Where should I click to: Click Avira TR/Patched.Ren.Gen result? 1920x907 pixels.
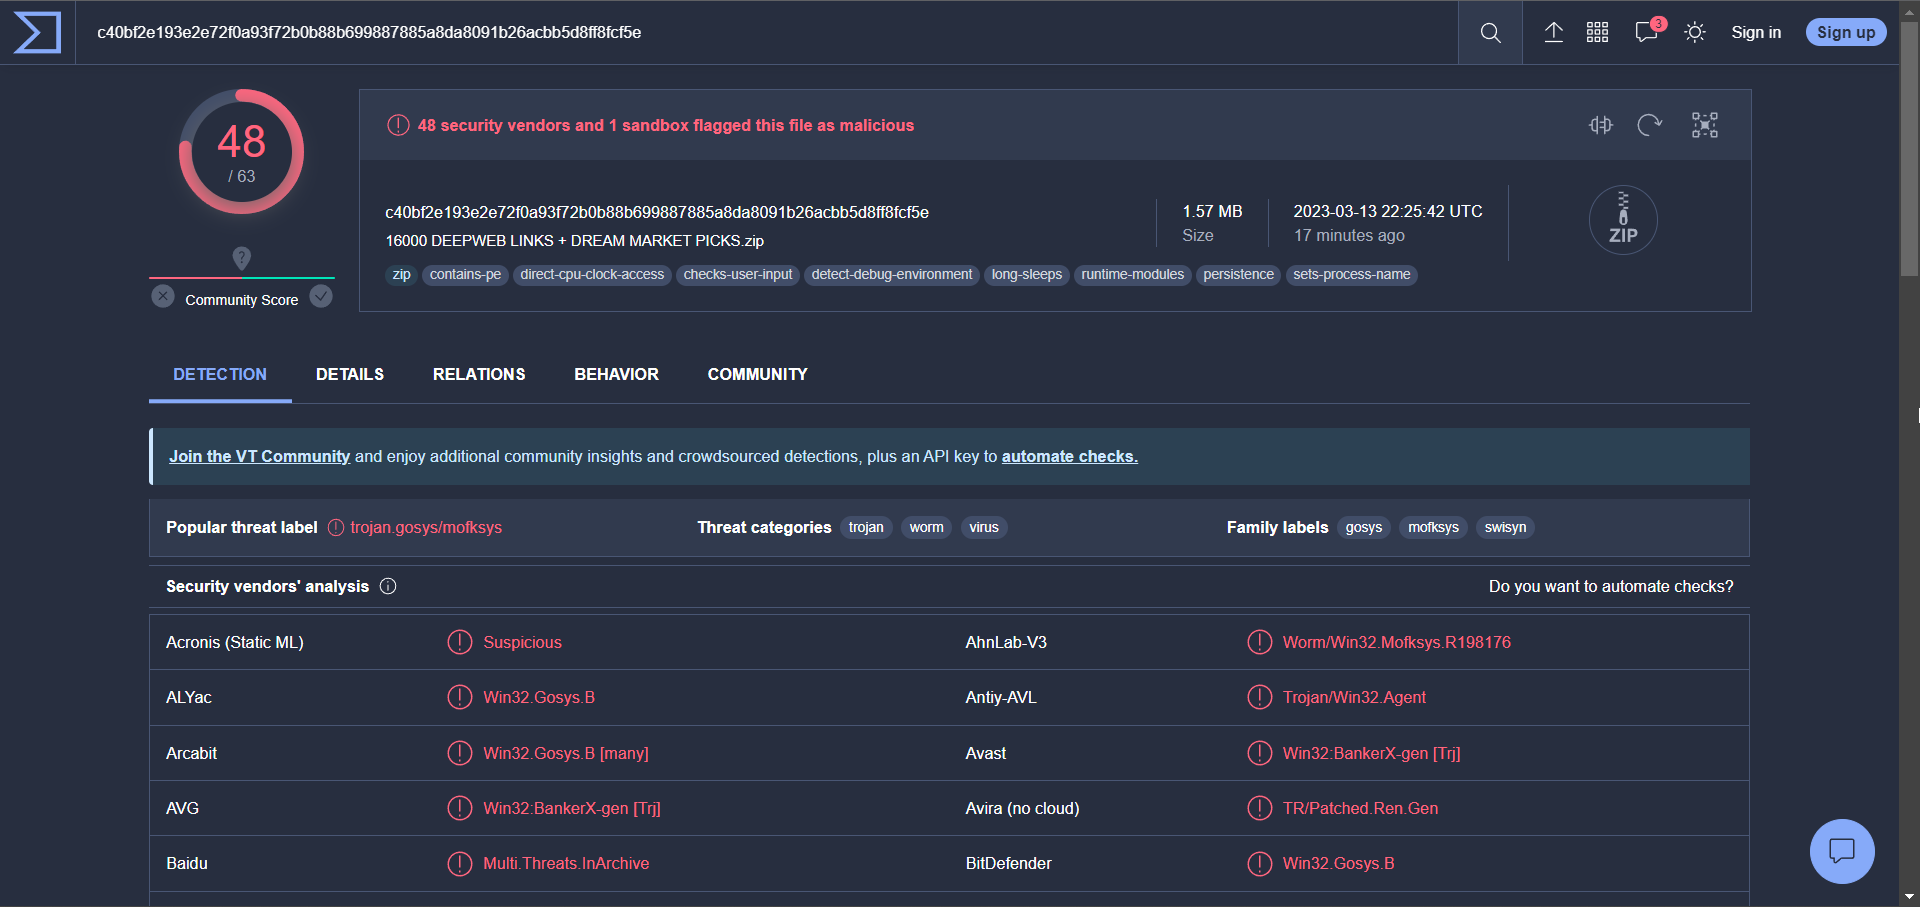[1360, 808]
